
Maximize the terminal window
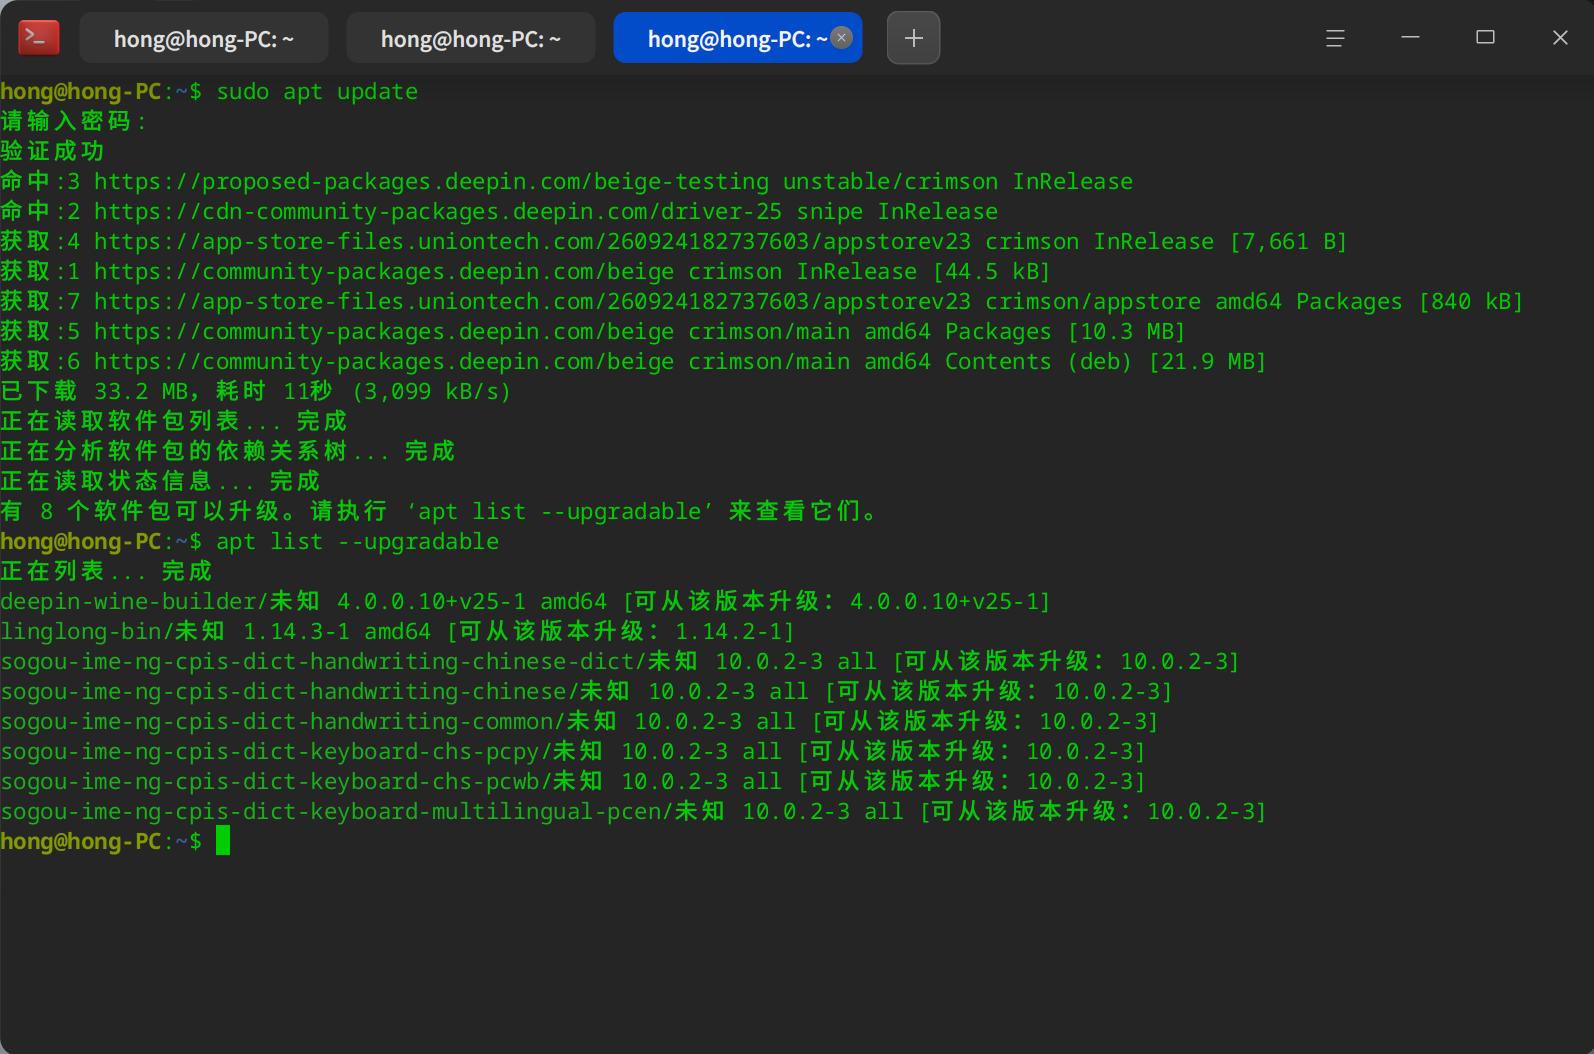click(1485, 38)
